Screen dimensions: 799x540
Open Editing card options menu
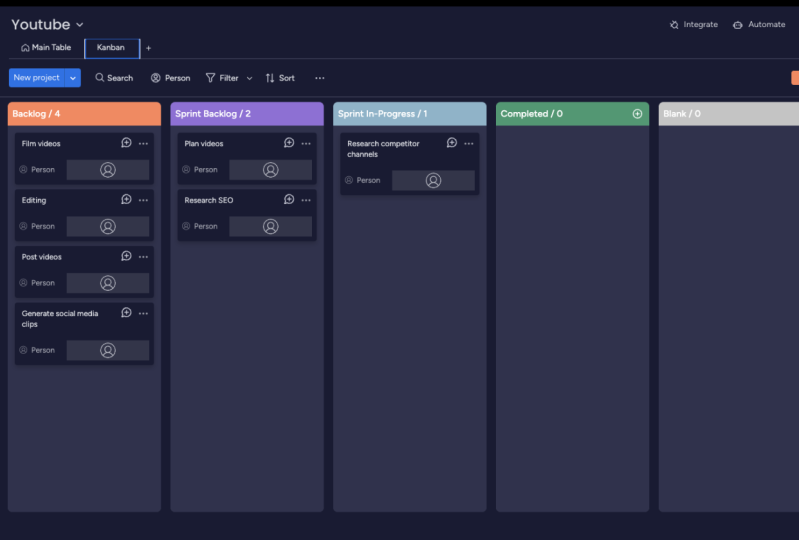(x=143, y=200)
